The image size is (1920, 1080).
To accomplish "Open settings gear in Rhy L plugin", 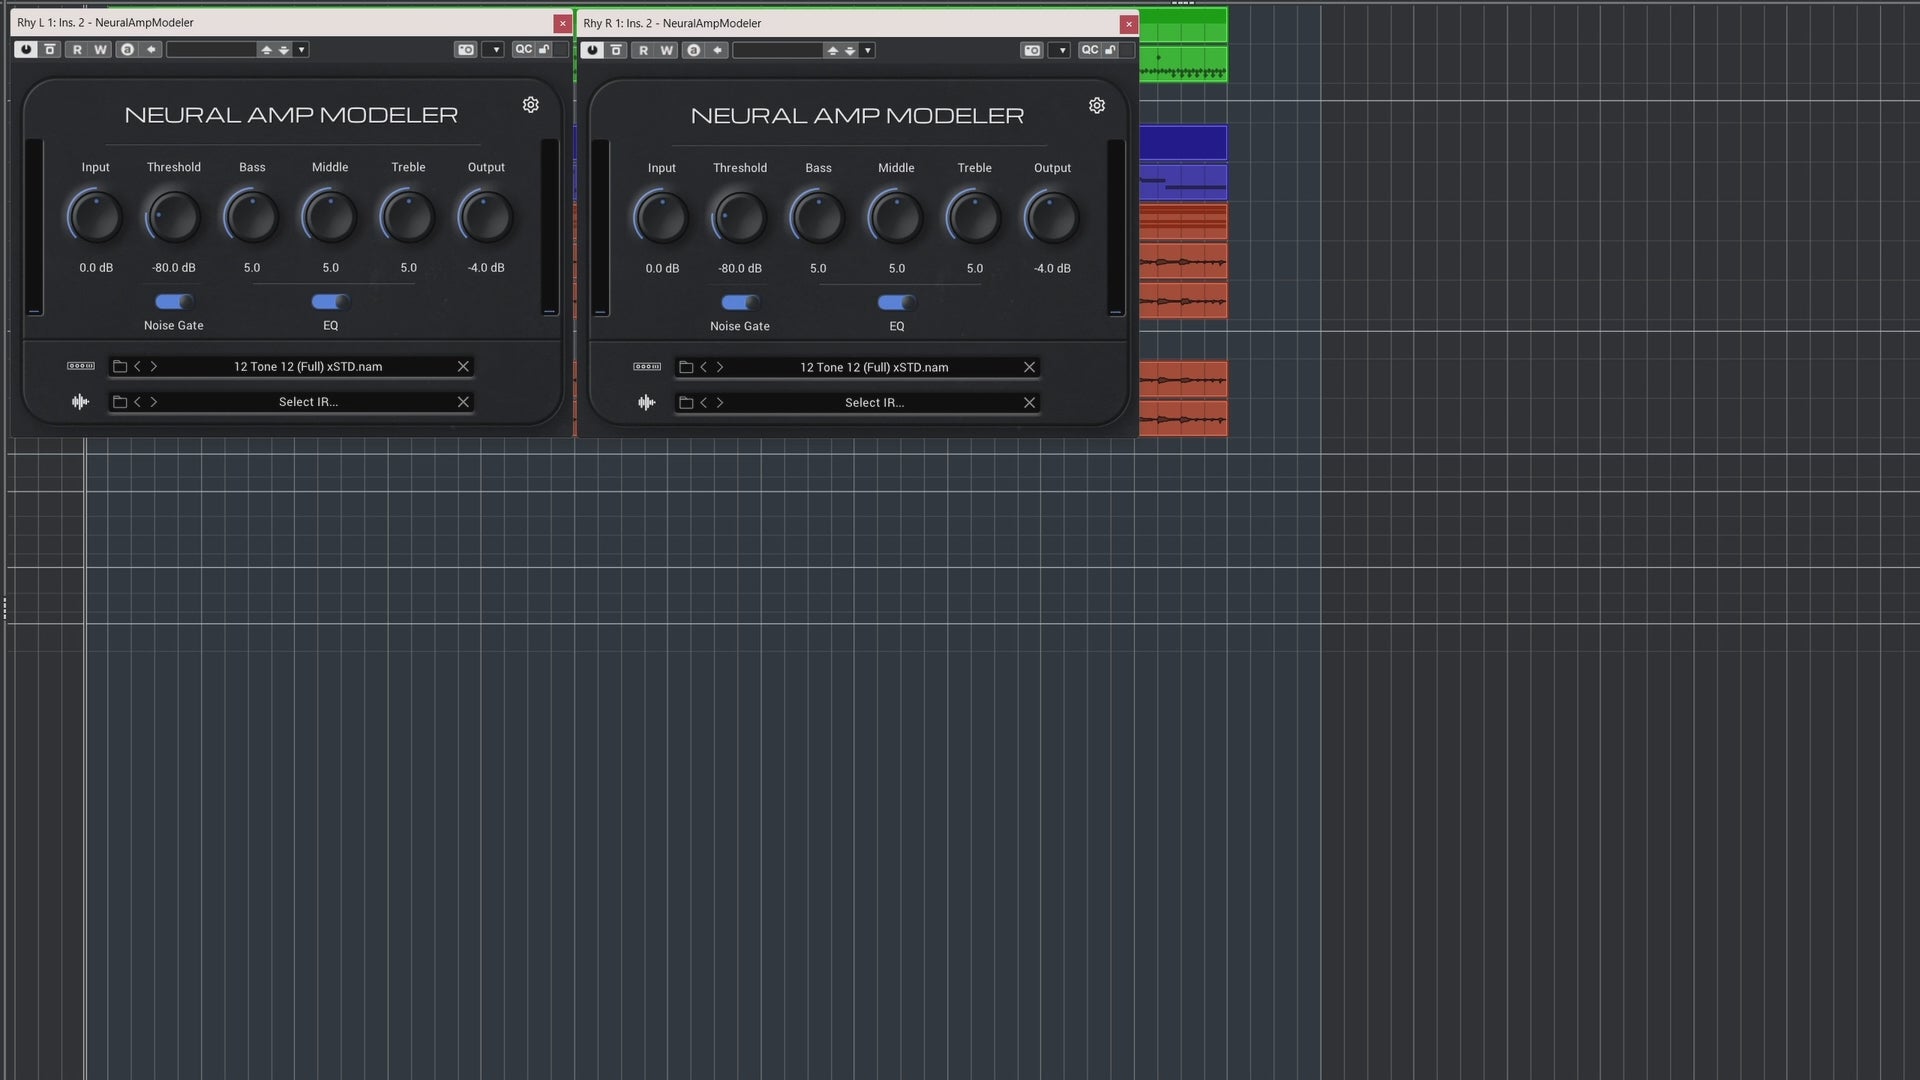I will point(531,105).
